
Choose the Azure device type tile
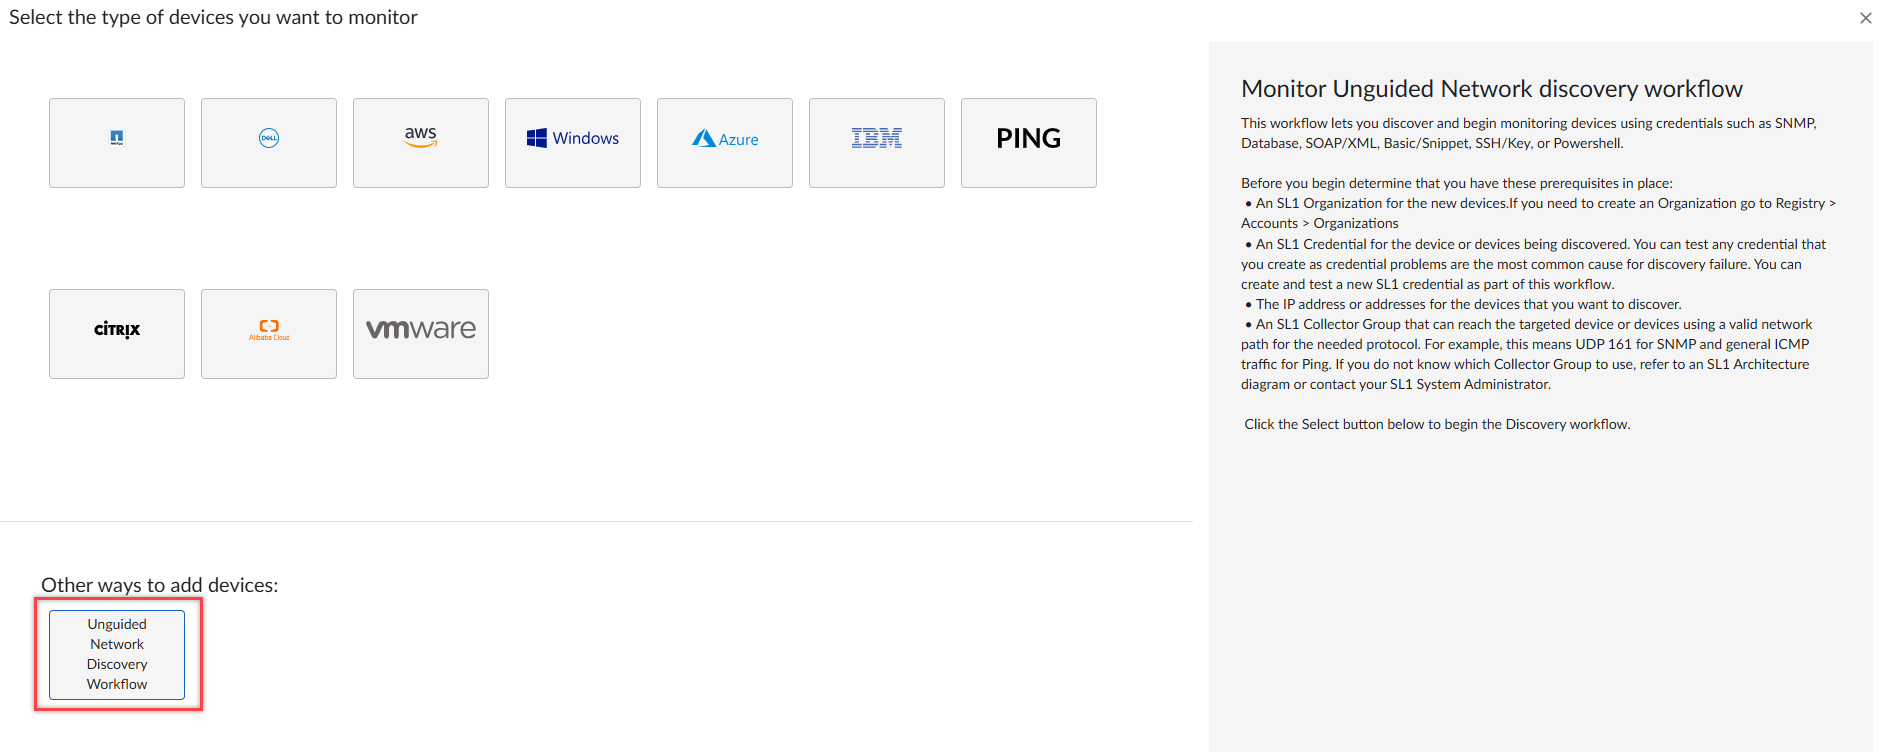725,143
